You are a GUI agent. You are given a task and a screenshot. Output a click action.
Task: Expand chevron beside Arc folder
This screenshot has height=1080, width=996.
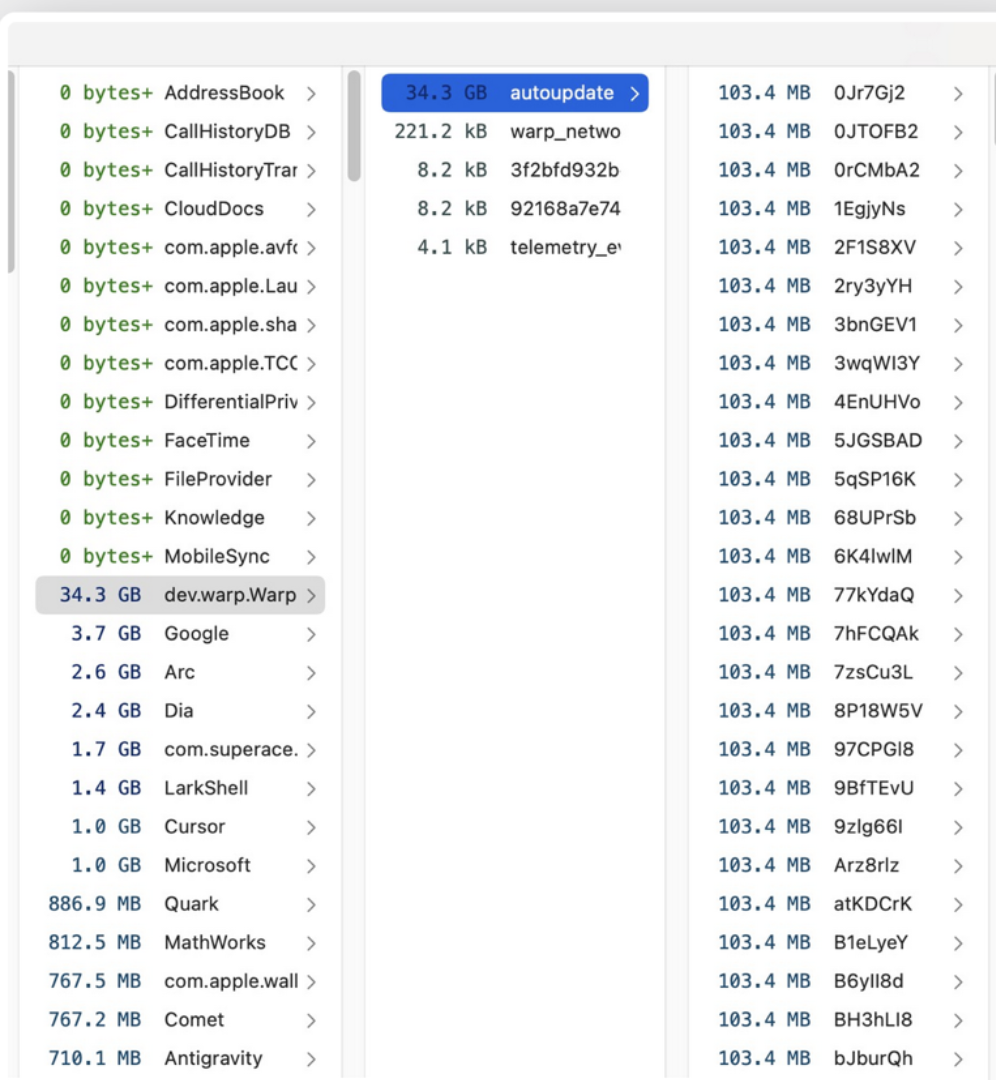pos(311,673)
